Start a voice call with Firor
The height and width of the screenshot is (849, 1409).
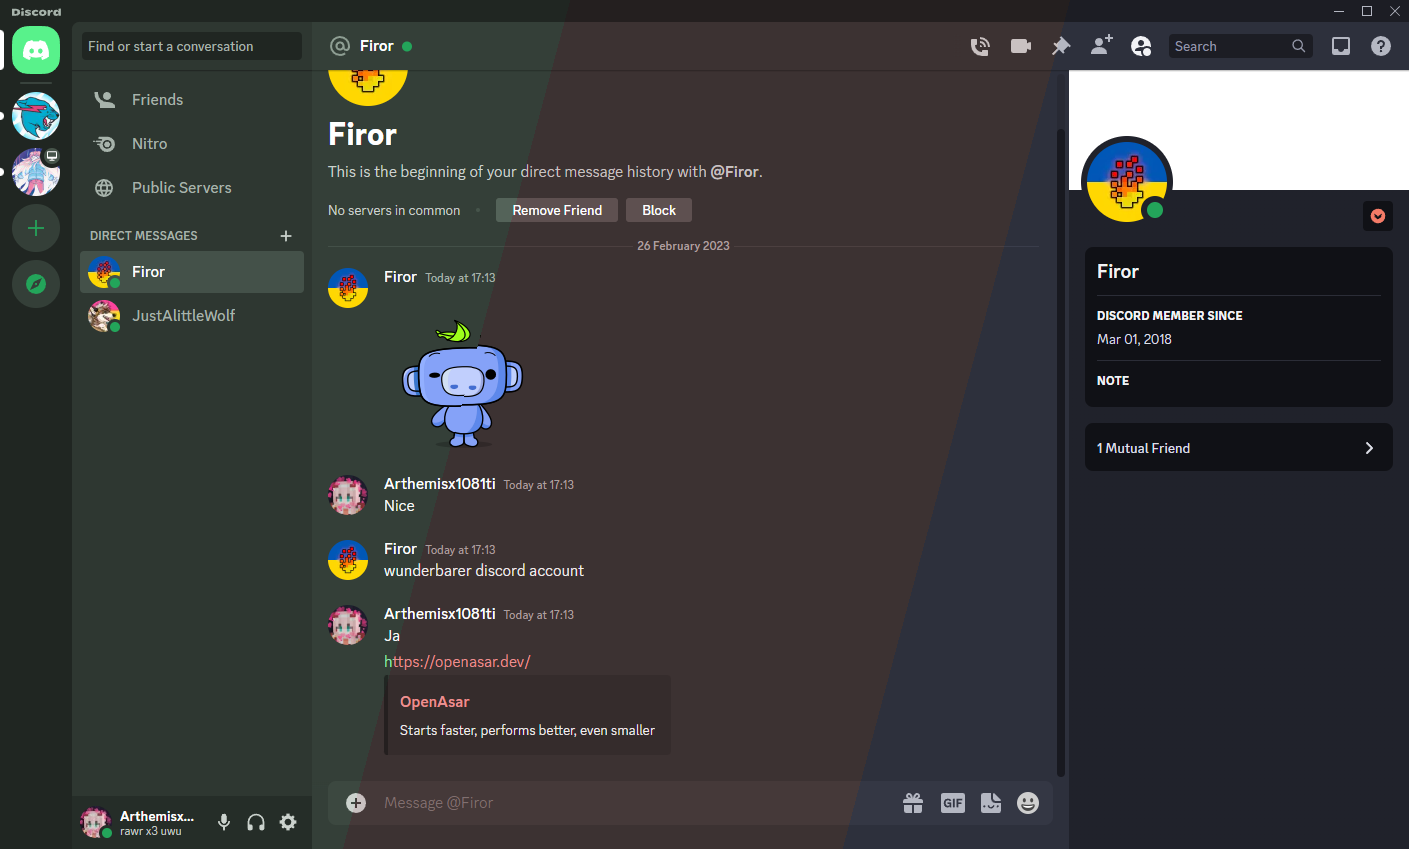click(980, 46)
